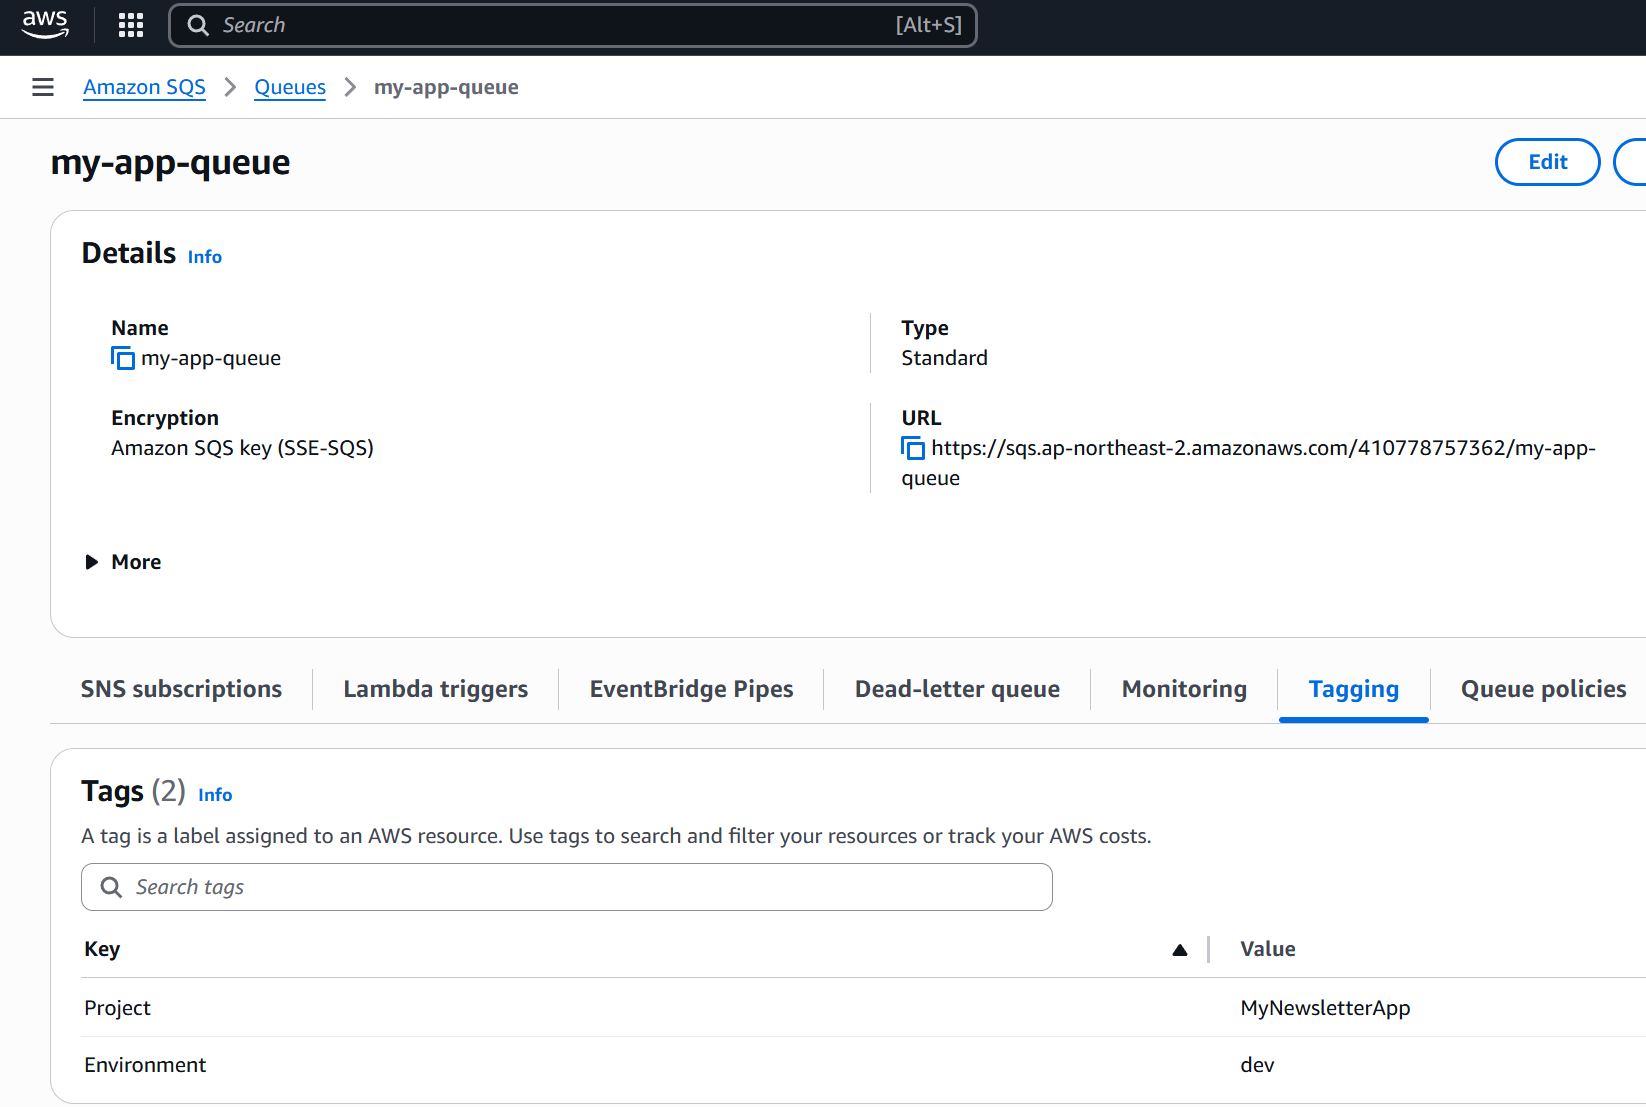This screenshot has width=1646, height=1107.
Task: Select the Environment tag key
Action: coord(145,1065)
